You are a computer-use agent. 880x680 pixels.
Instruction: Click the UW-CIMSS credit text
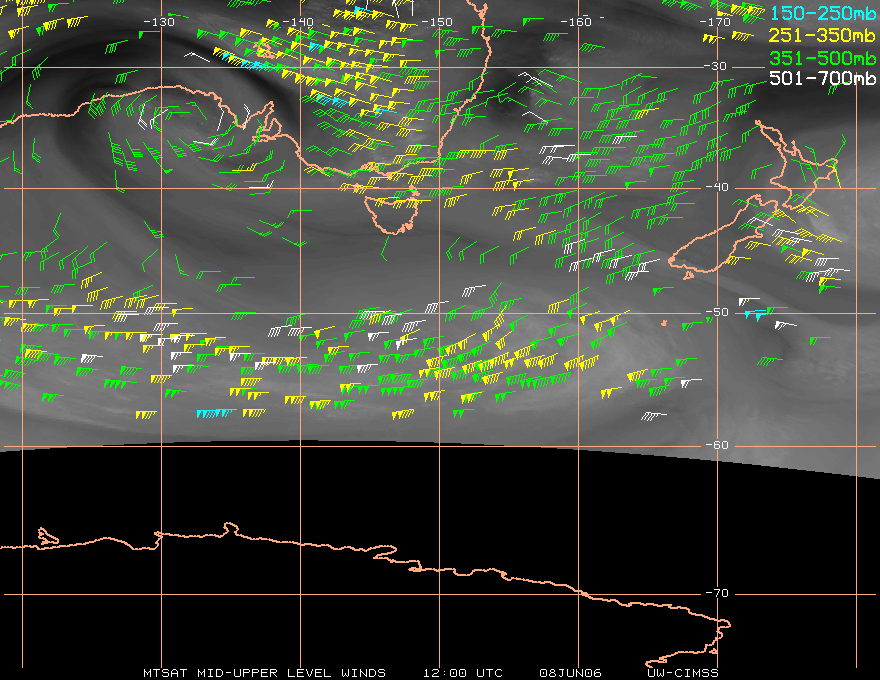click(x=683, y=673)
